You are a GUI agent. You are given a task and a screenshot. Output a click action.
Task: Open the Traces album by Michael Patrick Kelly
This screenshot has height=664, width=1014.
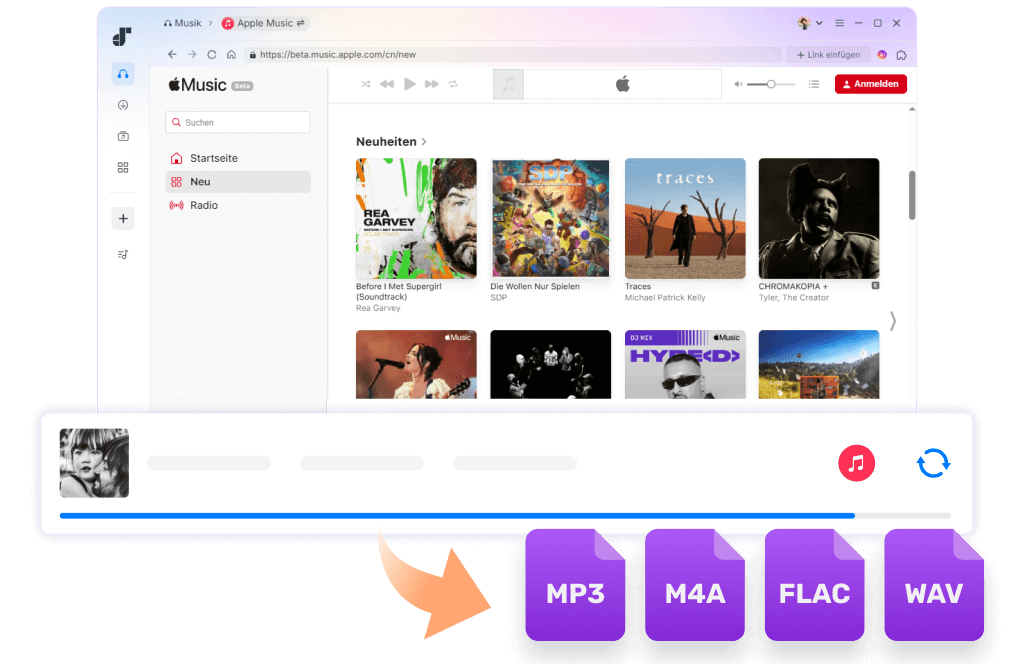[684, 218]
